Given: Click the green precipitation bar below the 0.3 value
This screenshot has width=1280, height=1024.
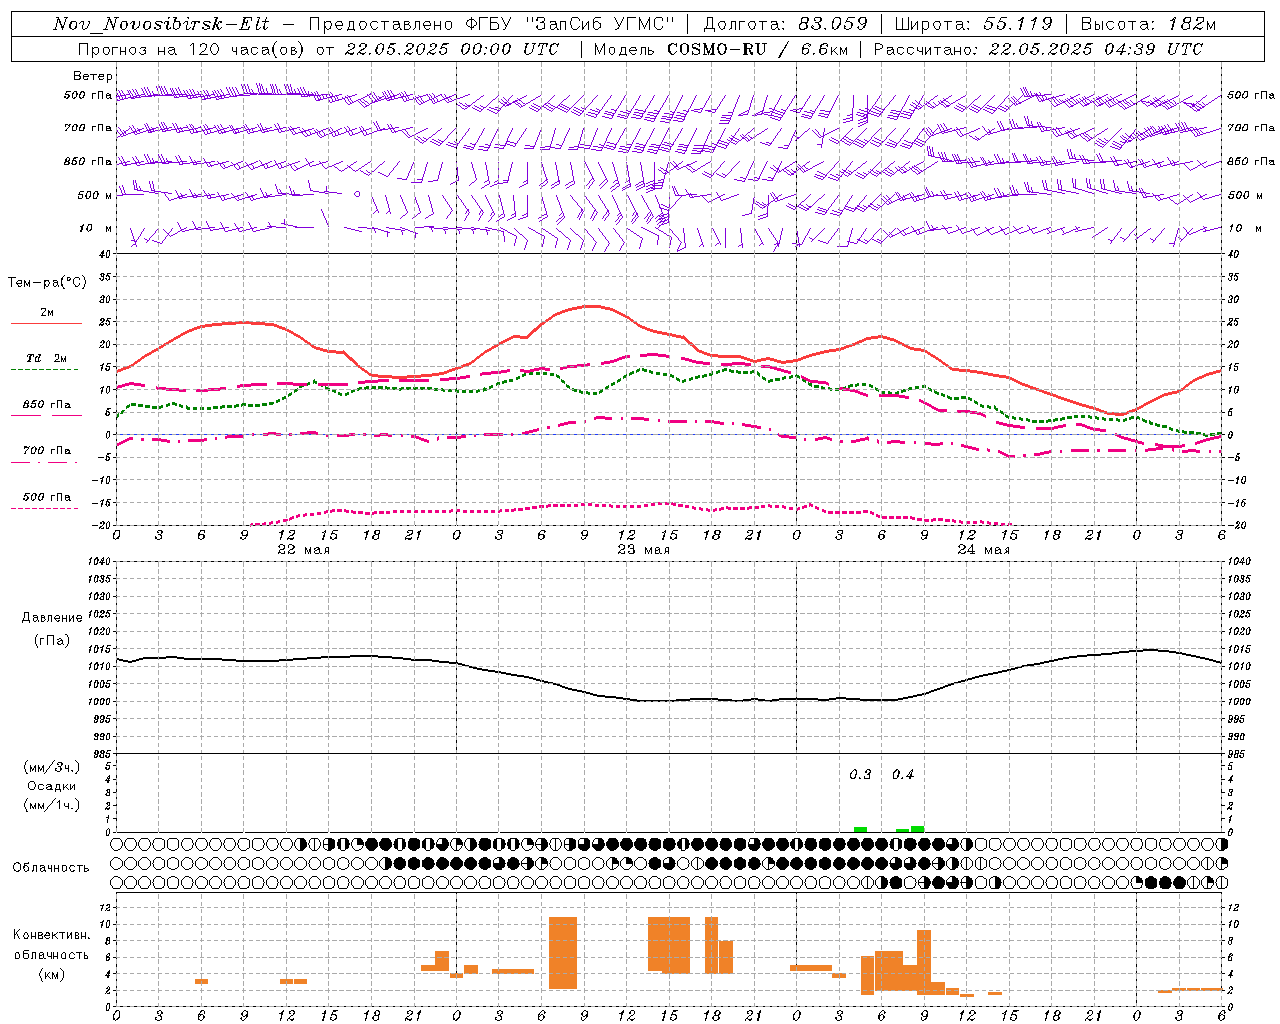Looking at the screenshot, I should pyautogui.click(x=860, y=829).
